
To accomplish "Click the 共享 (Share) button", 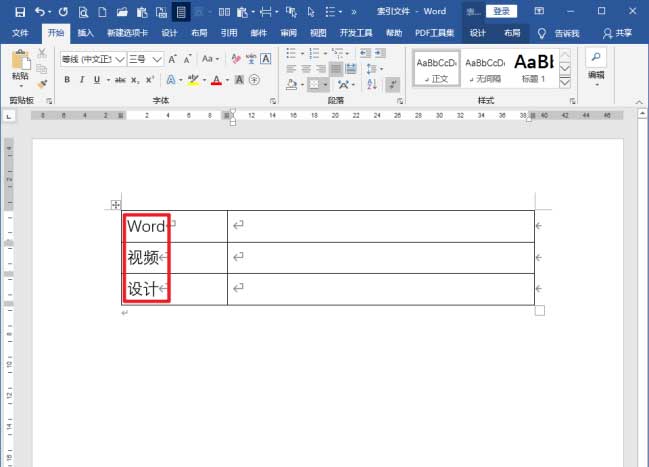I will click(x=617, y=33).
